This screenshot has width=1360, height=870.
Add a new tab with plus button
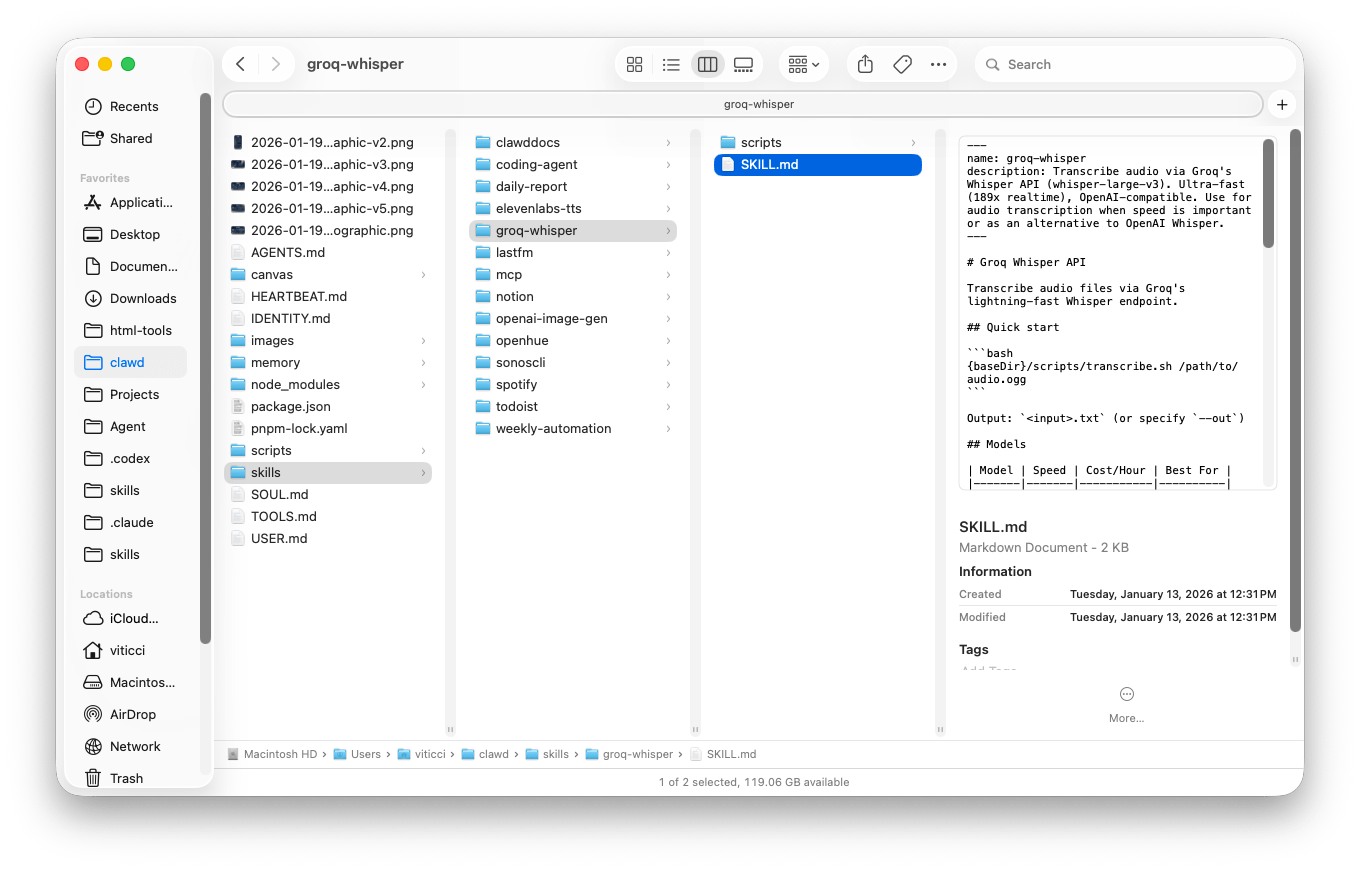[x=1281, y=104]
